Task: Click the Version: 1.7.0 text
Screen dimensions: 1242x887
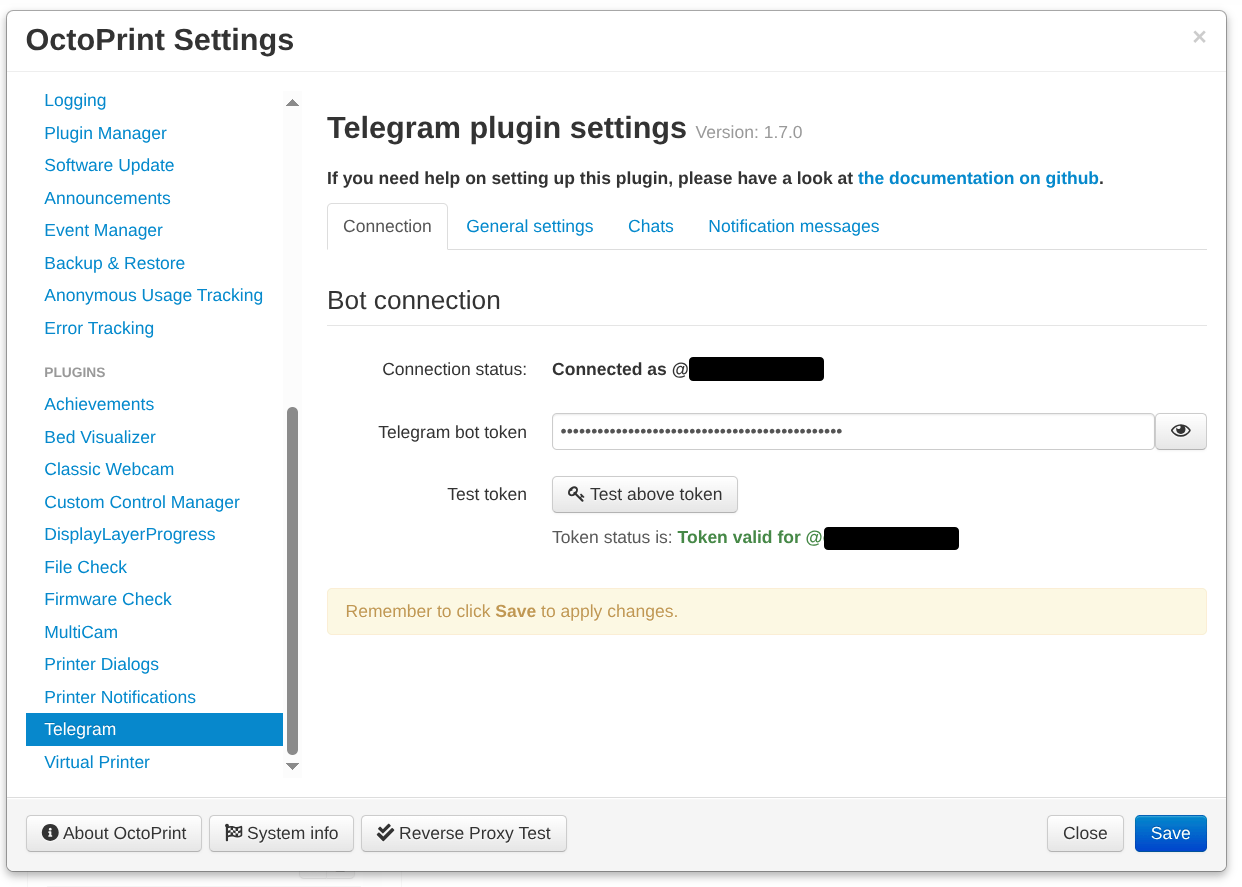Action: [x=749, y=132]
